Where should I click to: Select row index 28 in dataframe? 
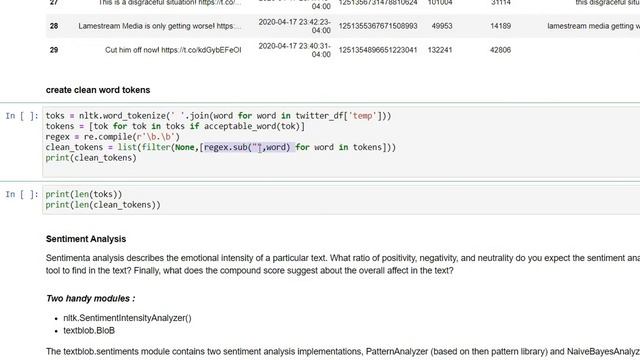54,26
